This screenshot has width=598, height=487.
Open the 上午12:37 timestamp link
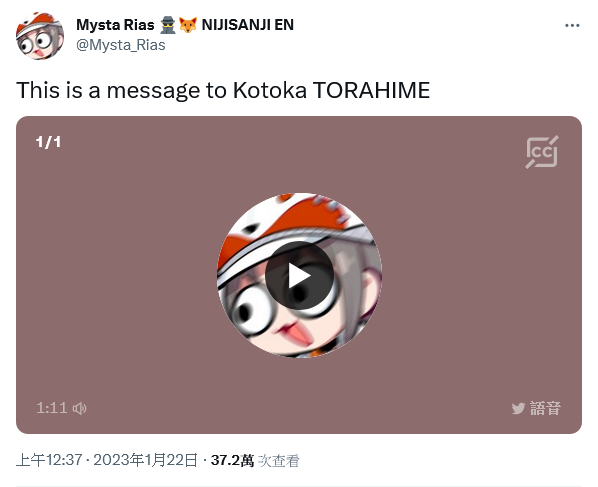49,460
